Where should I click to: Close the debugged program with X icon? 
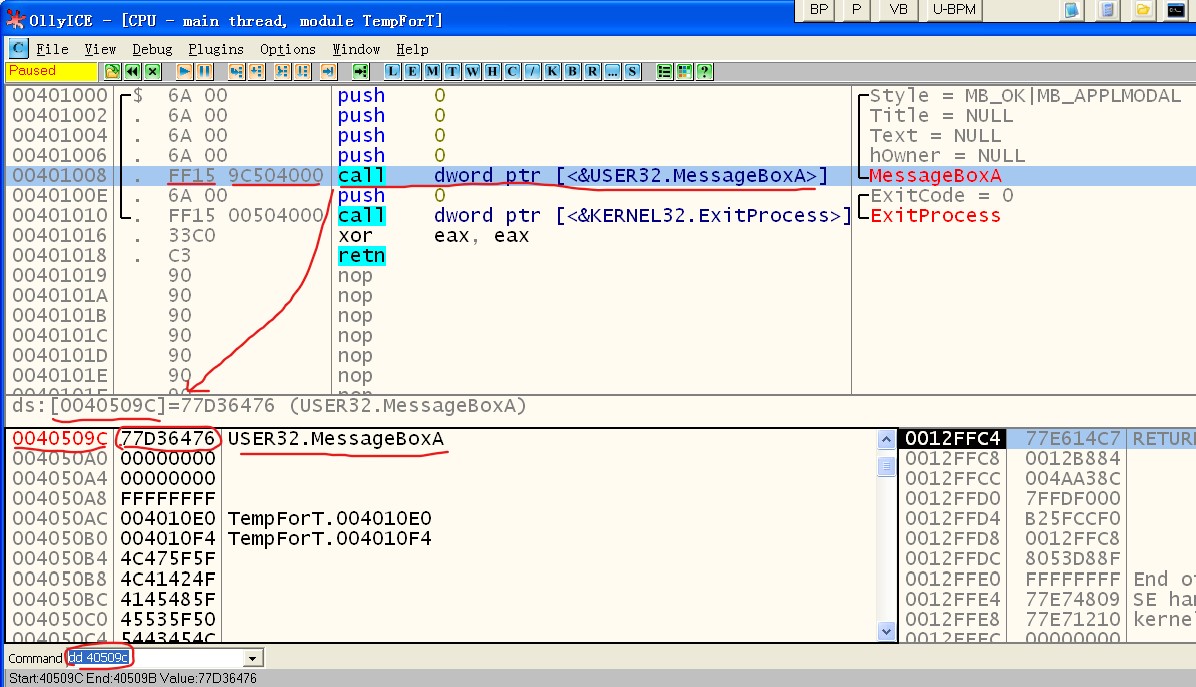click(152, 71)
